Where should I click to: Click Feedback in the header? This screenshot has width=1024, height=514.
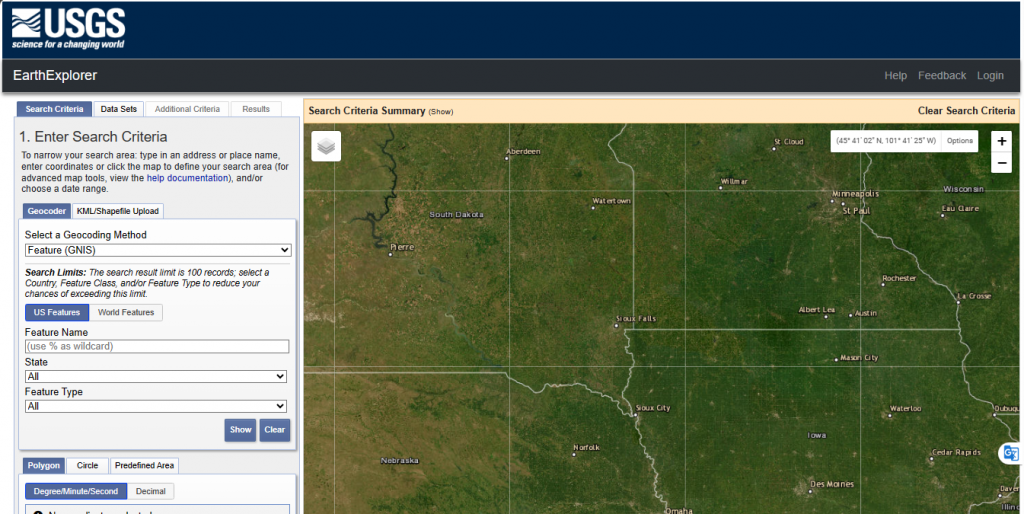(x=942, y=76)
